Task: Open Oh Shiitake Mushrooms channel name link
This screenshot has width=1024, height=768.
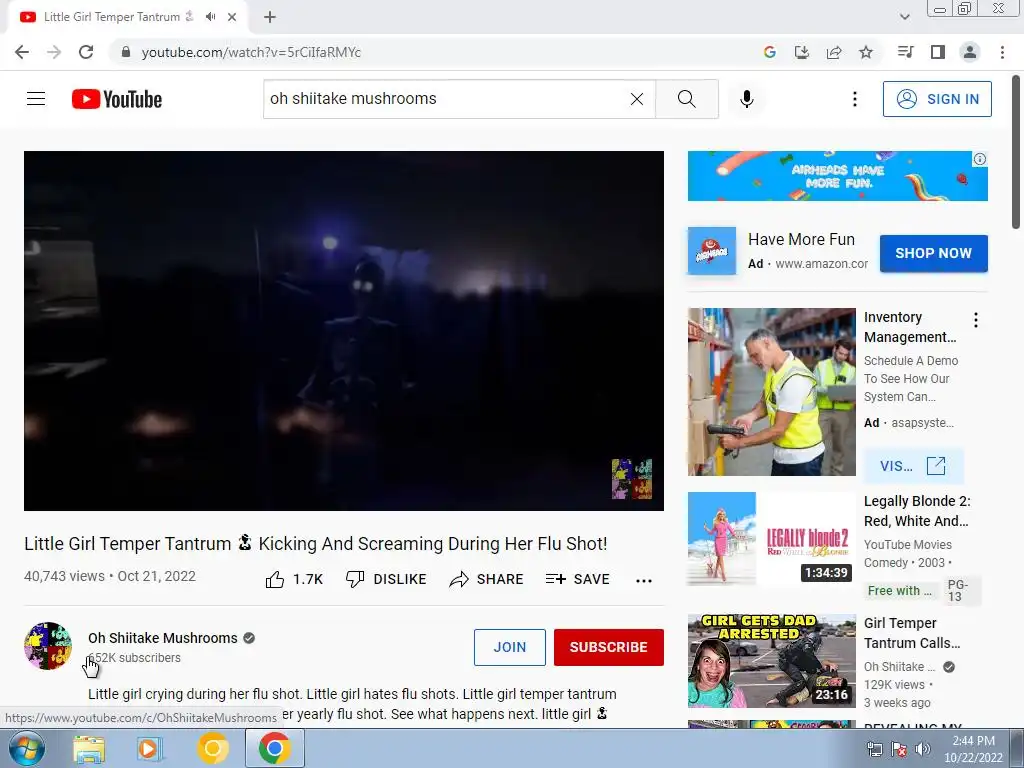Action: (x=163, y=638)
